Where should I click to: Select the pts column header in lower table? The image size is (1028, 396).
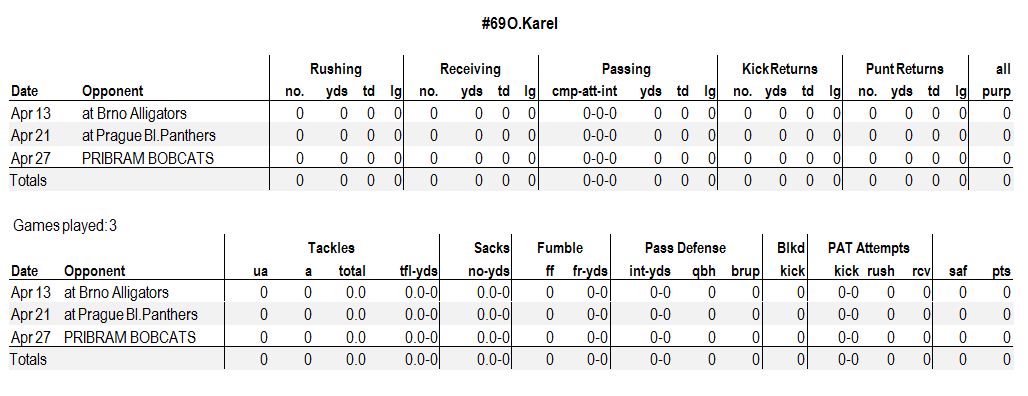(x=1001, y=271)
